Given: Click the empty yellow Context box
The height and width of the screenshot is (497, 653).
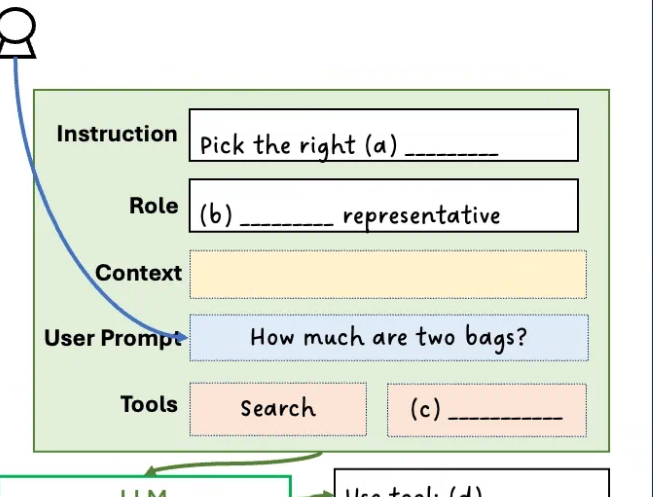Looking at the screenshot, I should pos(387,274).
